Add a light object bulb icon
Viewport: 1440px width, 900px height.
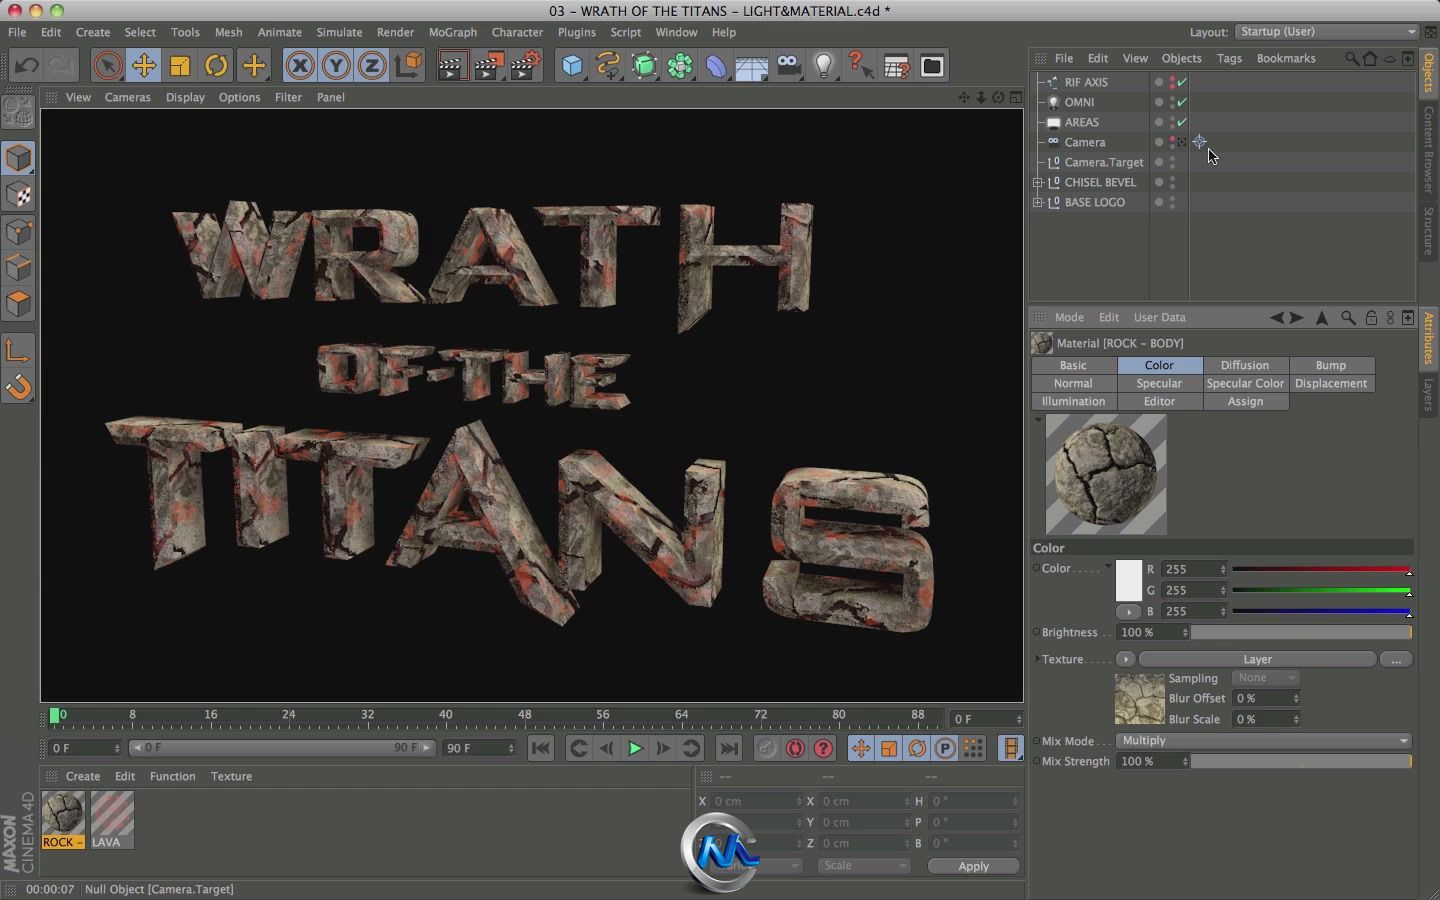[x=824, y=66]
